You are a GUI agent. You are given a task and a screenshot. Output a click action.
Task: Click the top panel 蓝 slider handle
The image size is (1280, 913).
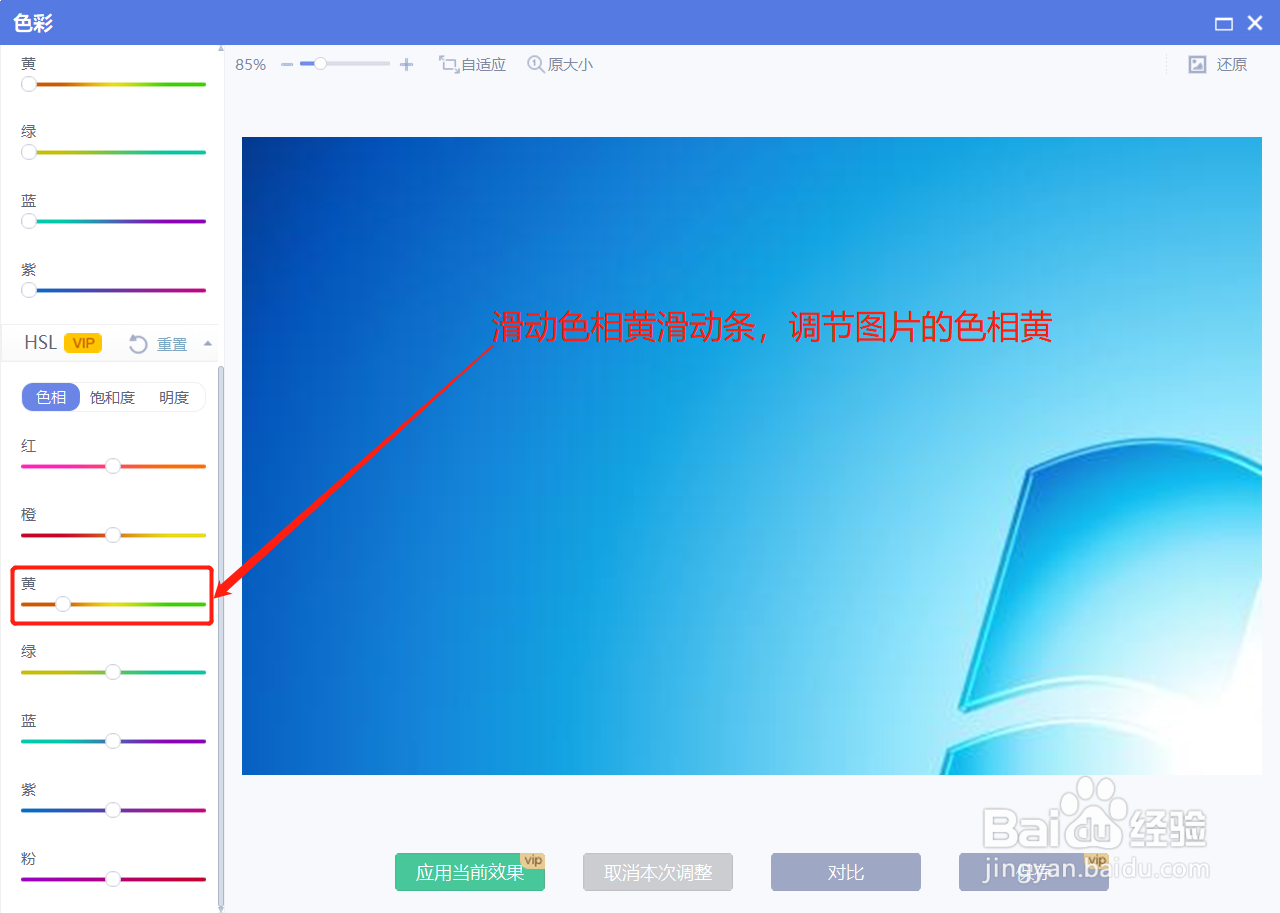coord(29,221)
